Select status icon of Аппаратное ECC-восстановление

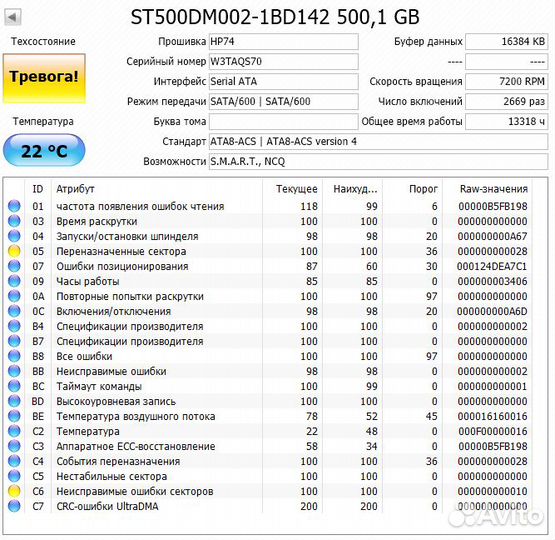click(14, 446)
